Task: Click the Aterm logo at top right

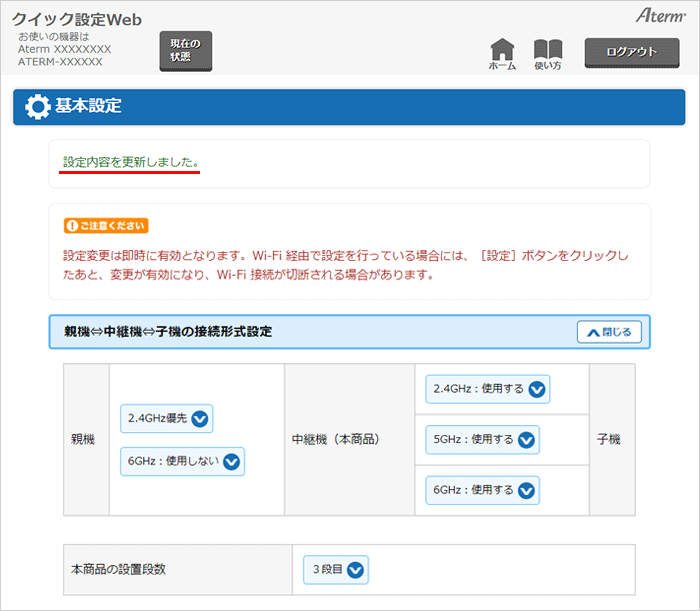Action: [x=658, y=16]
